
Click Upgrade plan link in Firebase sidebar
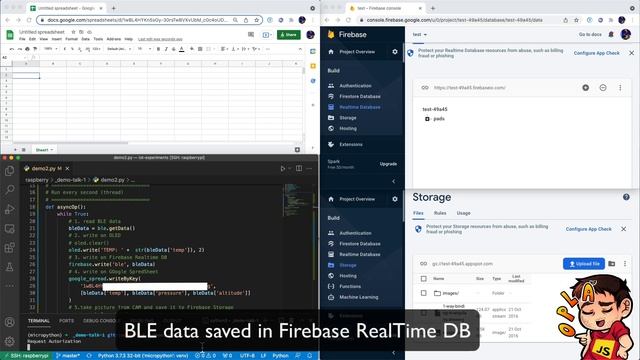point(388,164)
